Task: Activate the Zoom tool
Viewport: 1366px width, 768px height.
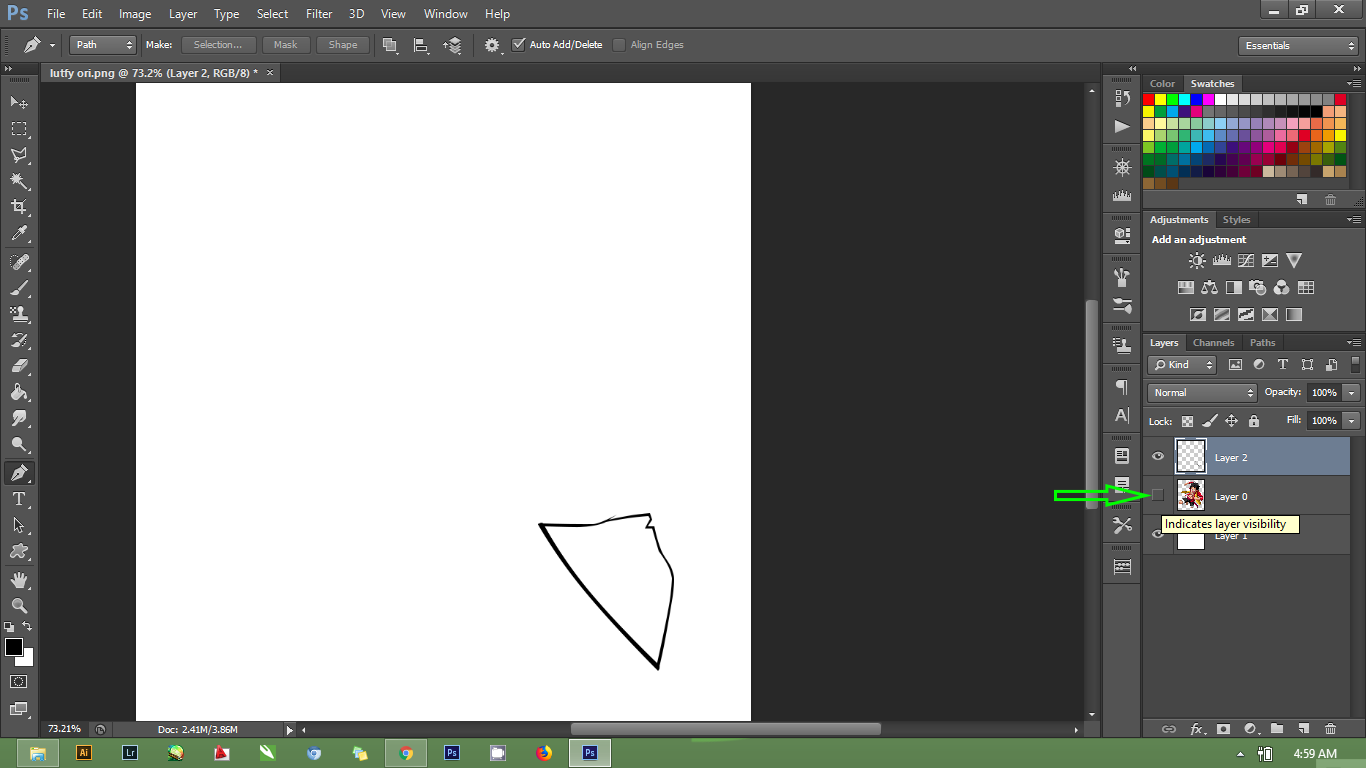Action: (x=18, y=605)
